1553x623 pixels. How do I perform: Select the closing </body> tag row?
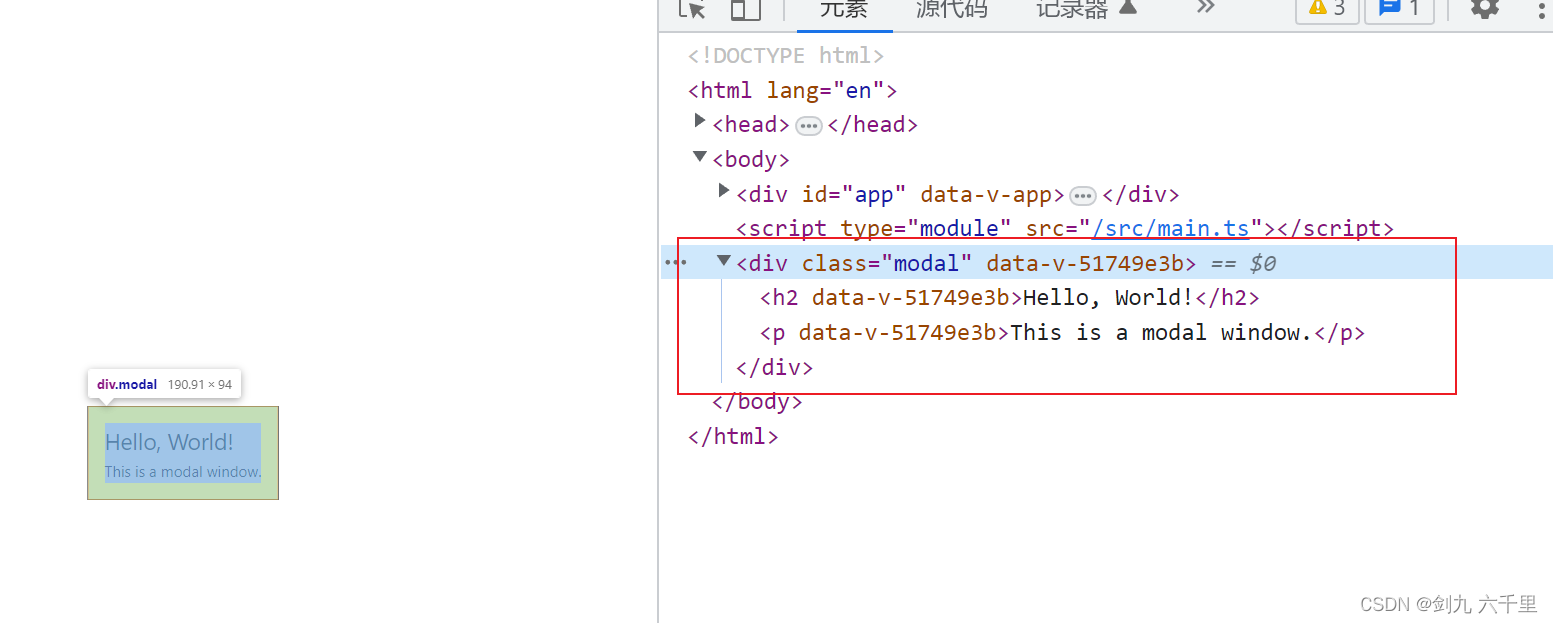[757, 402]
